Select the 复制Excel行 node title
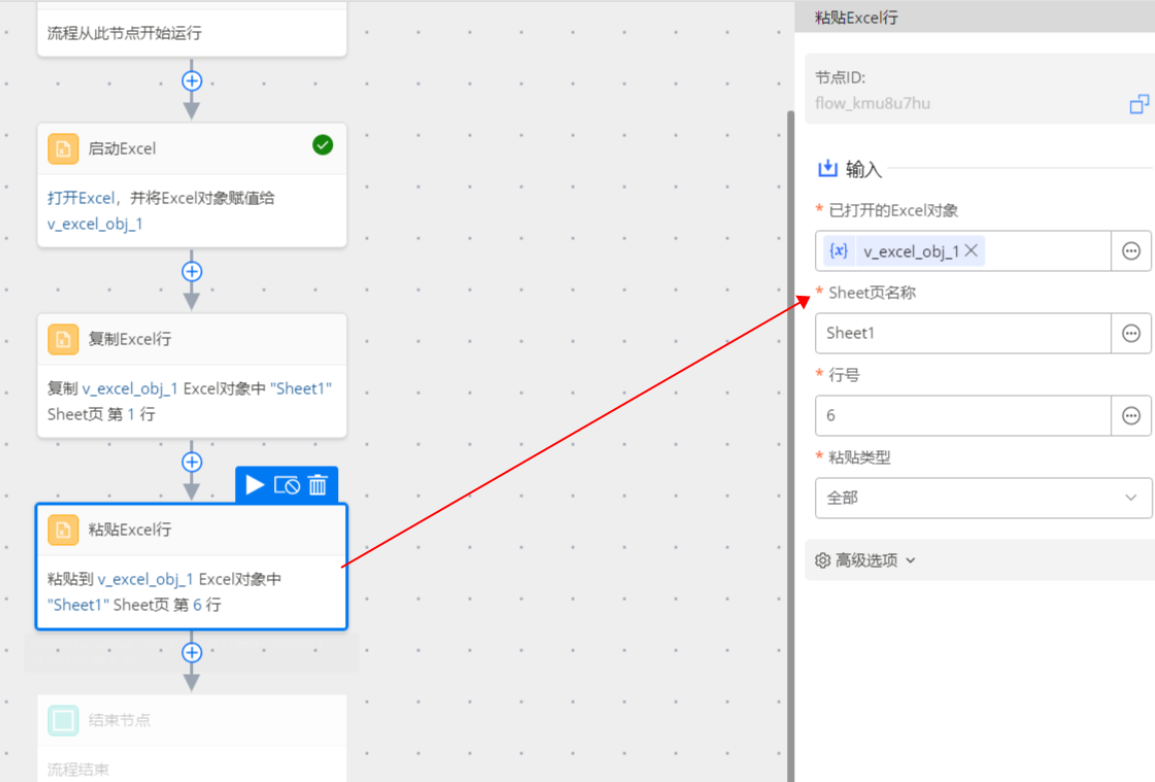This screenshot has height=782, width=1155. coord(130,339)
